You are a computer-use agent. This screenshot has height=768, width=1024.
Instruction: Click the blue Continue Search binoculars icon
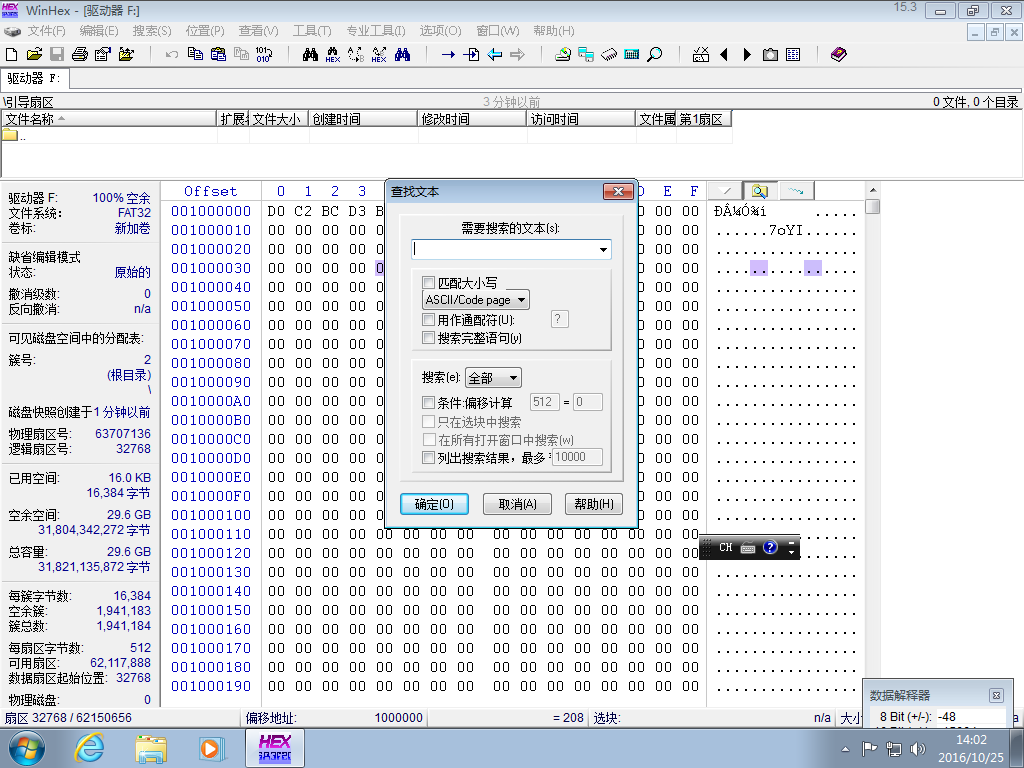(x=402, y=54)
